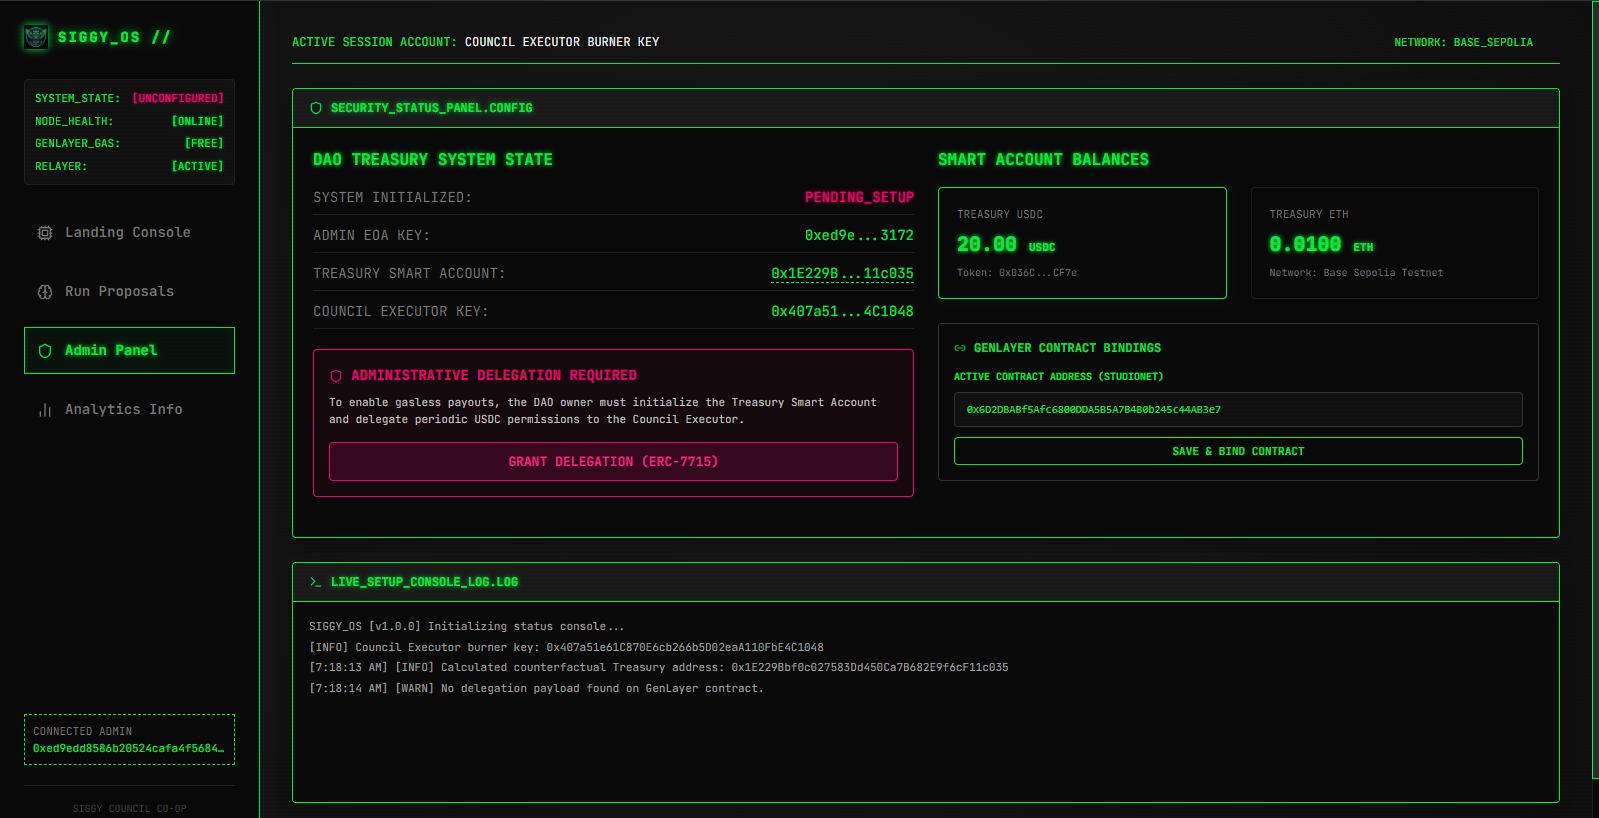Focus the active contract address input field
Viewport: 1599px width, 818px height.
pos(1238,410)
